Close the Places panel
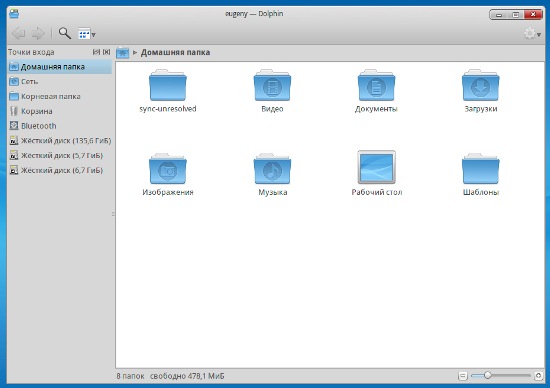This screenshot has height=388, width=550. click(107, 52)
